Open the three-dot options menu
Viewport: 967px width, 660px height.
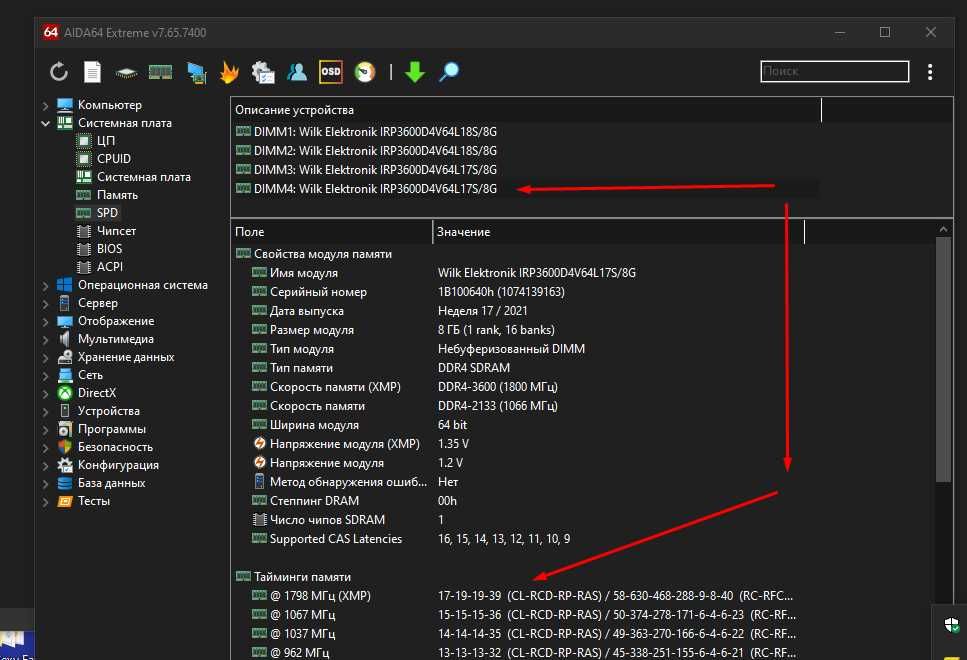coord(930,72)
